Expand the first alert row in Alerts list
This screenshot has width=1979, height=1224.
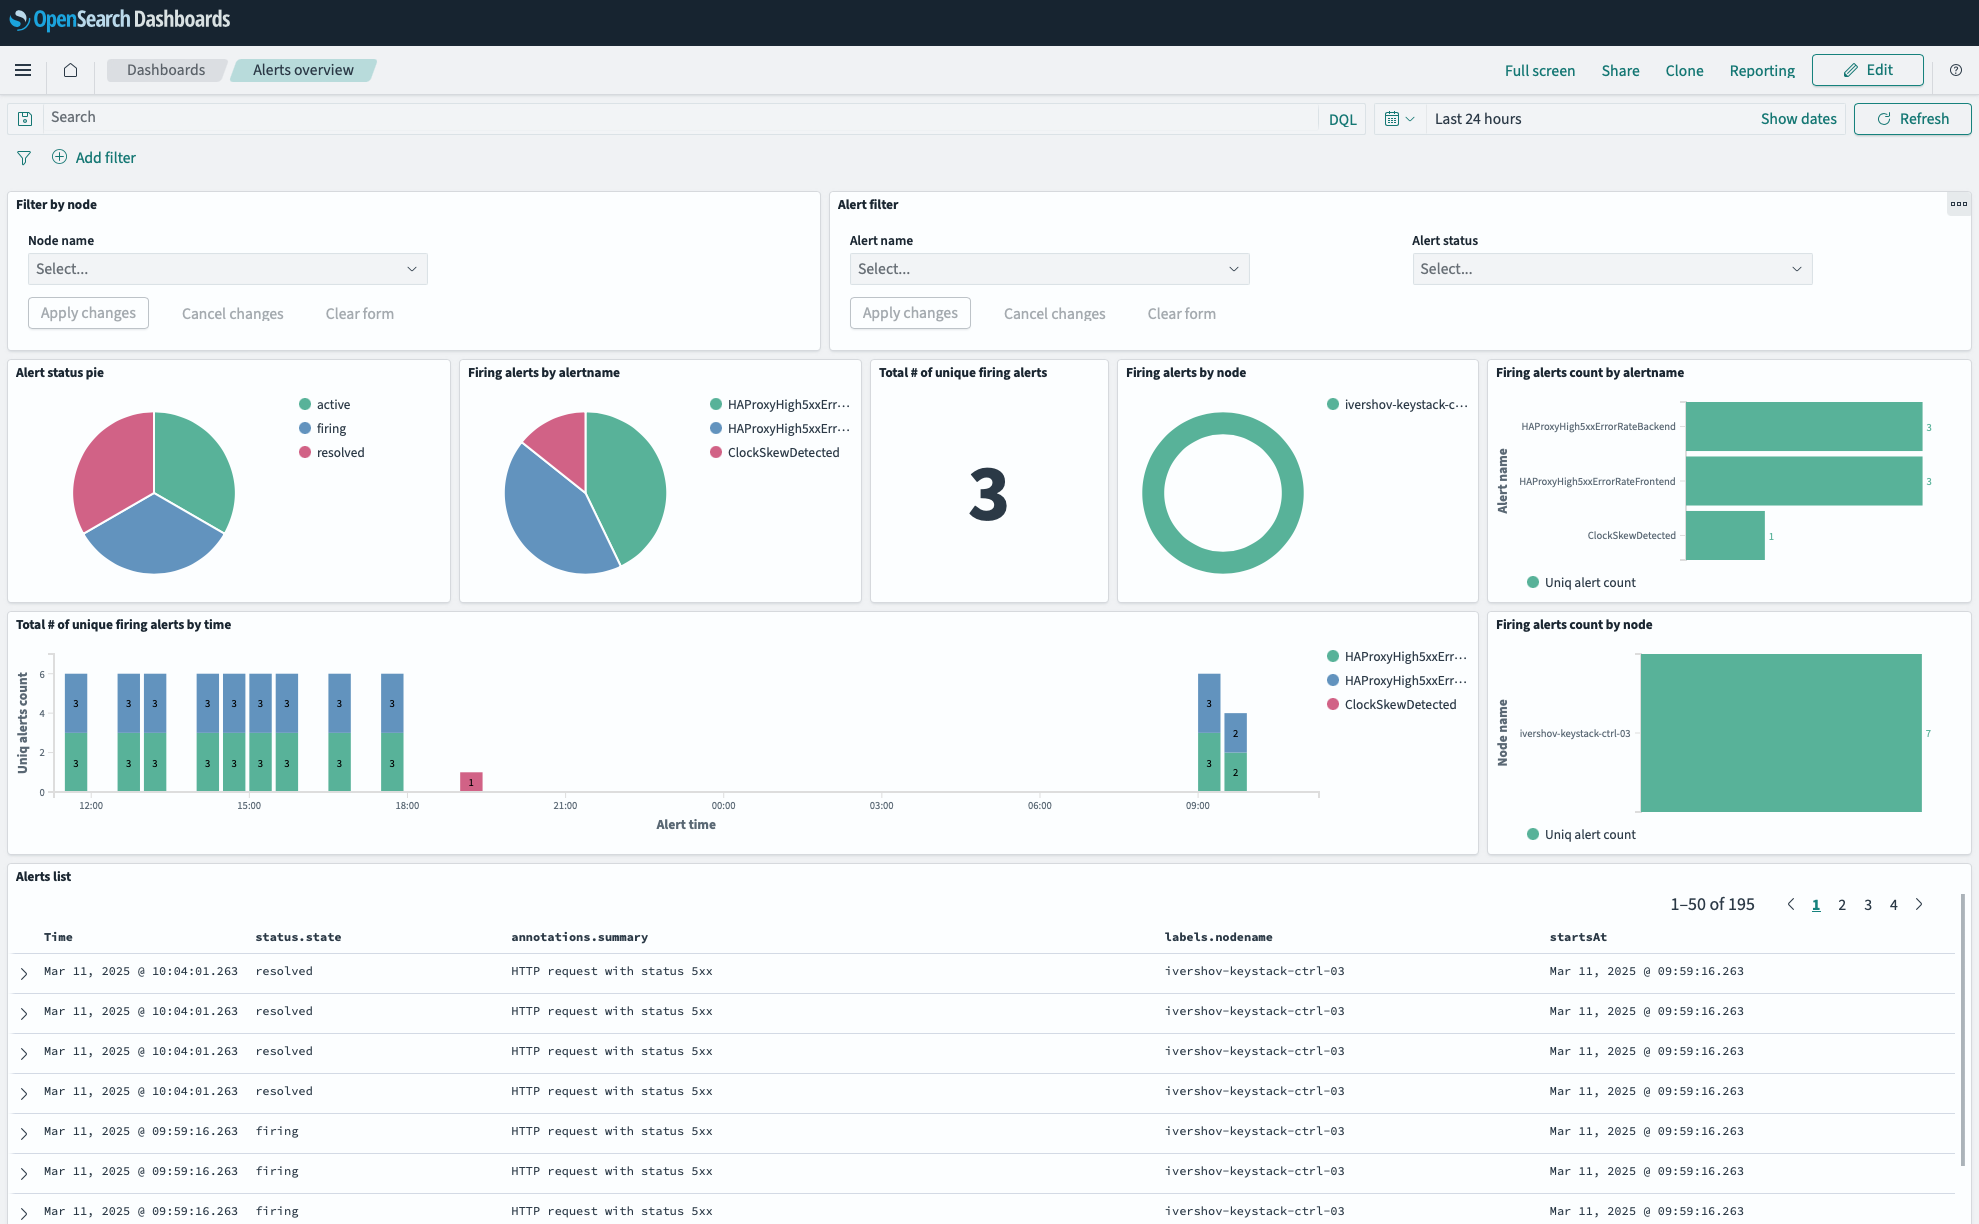[x=24, y=971]
